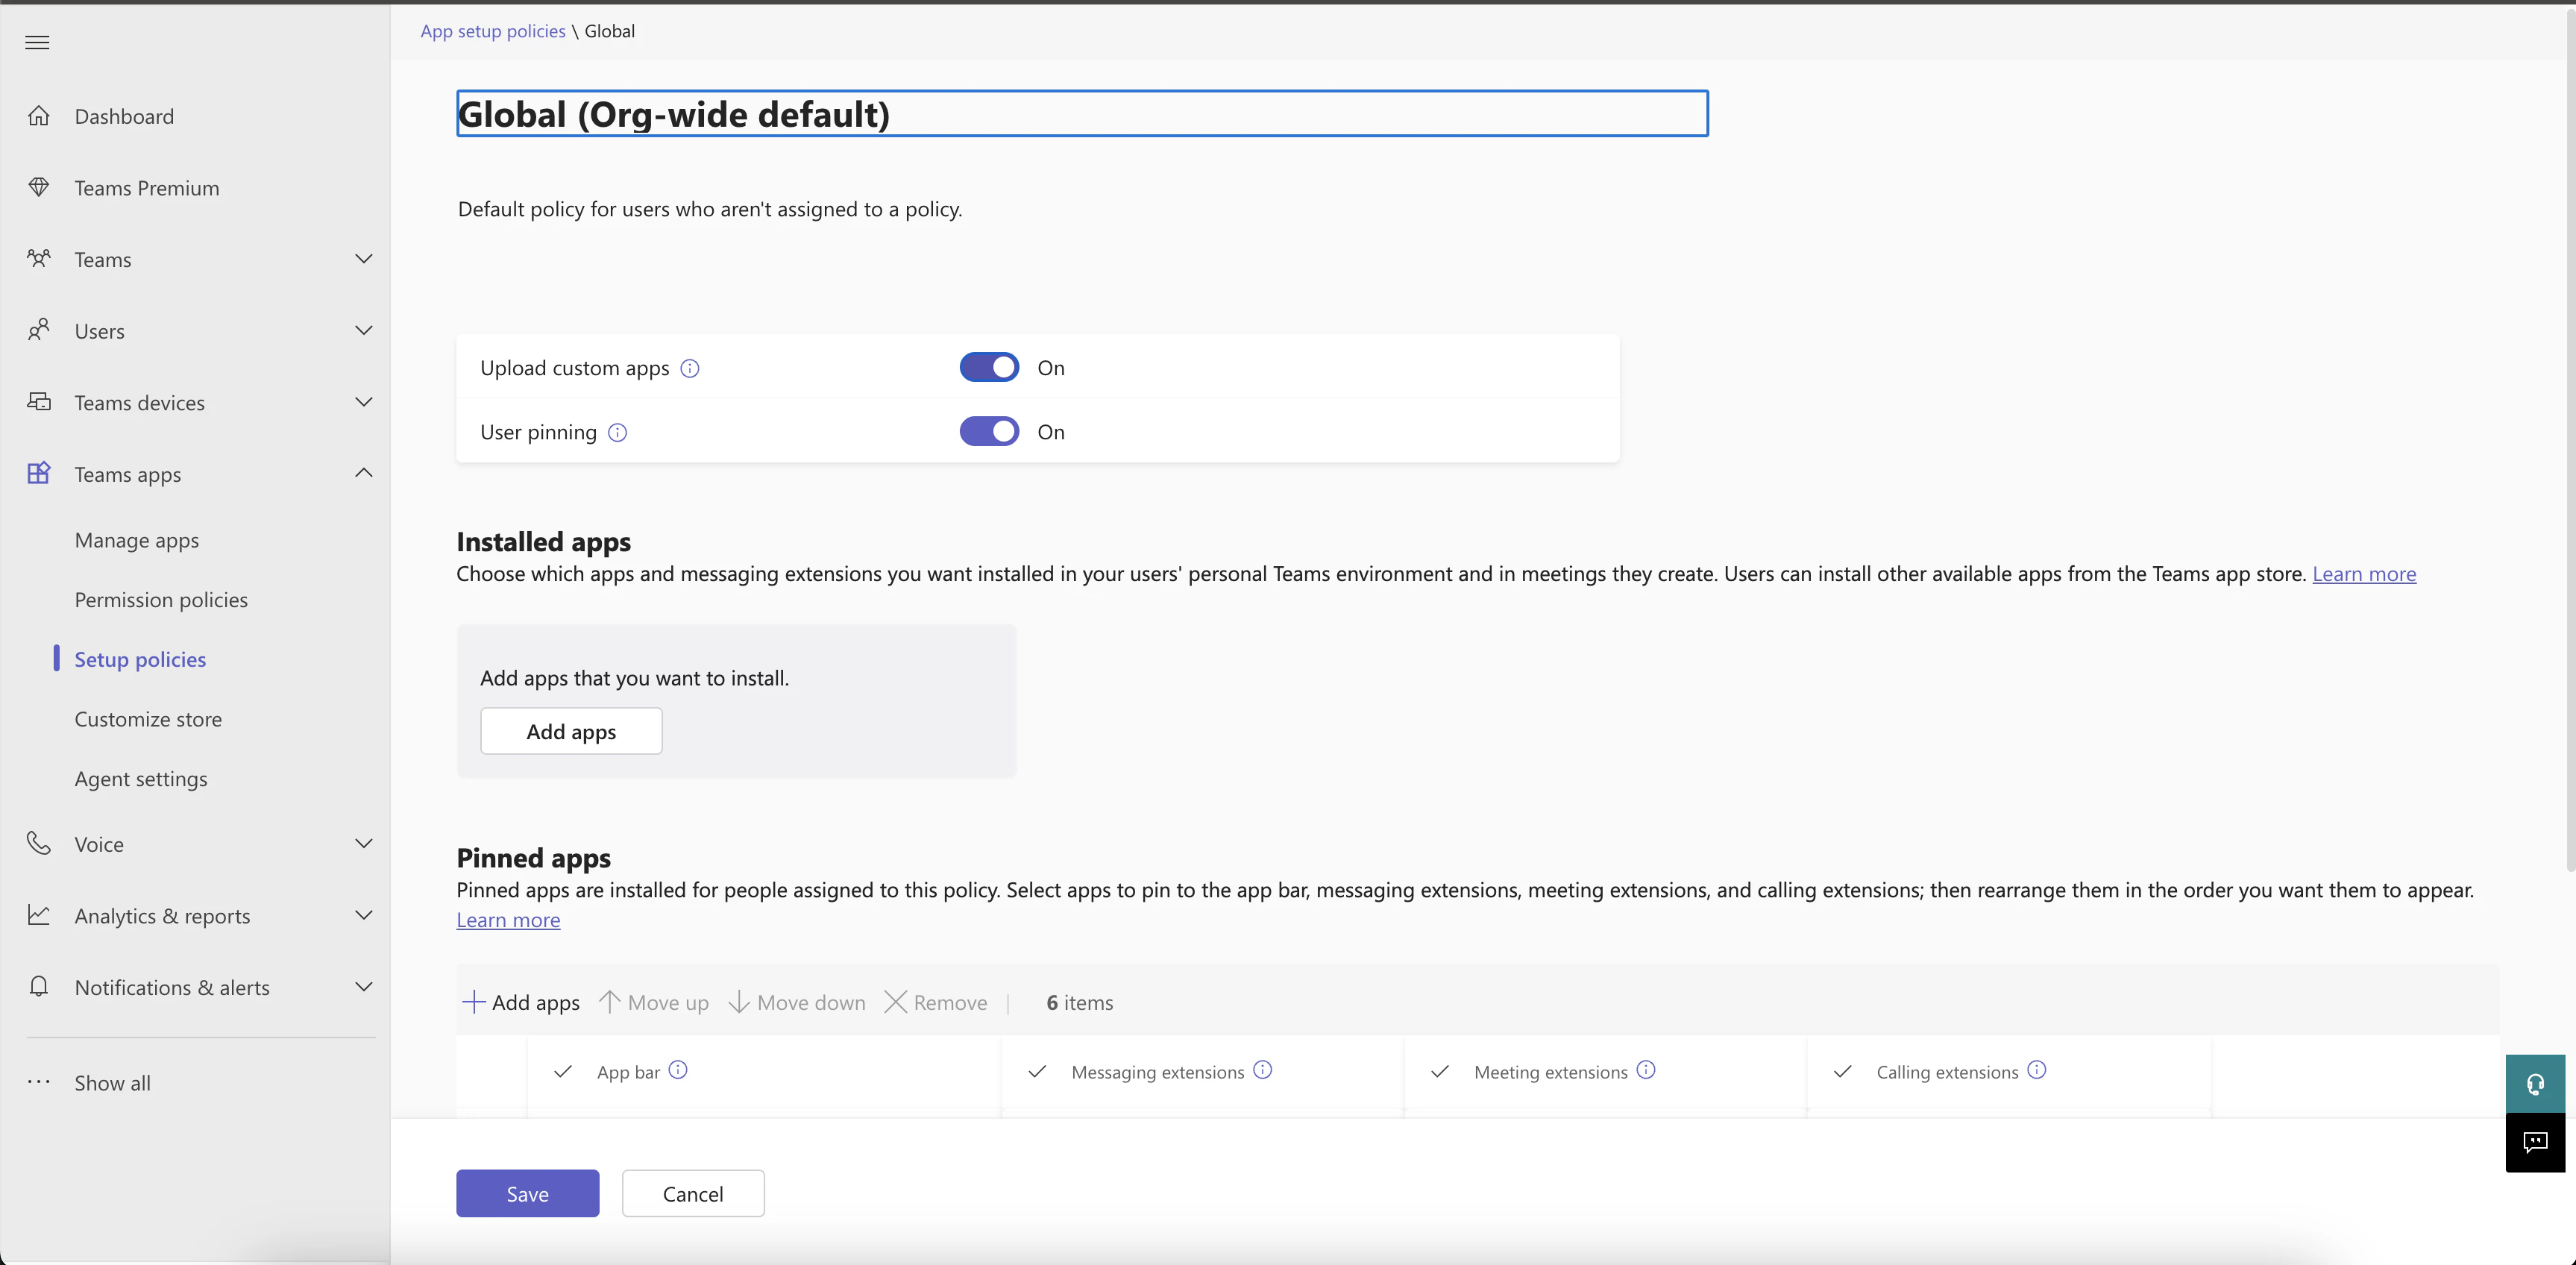Expand the Voice section chevron
This screenshot has width=2576, height=1265.
(364, 843)
